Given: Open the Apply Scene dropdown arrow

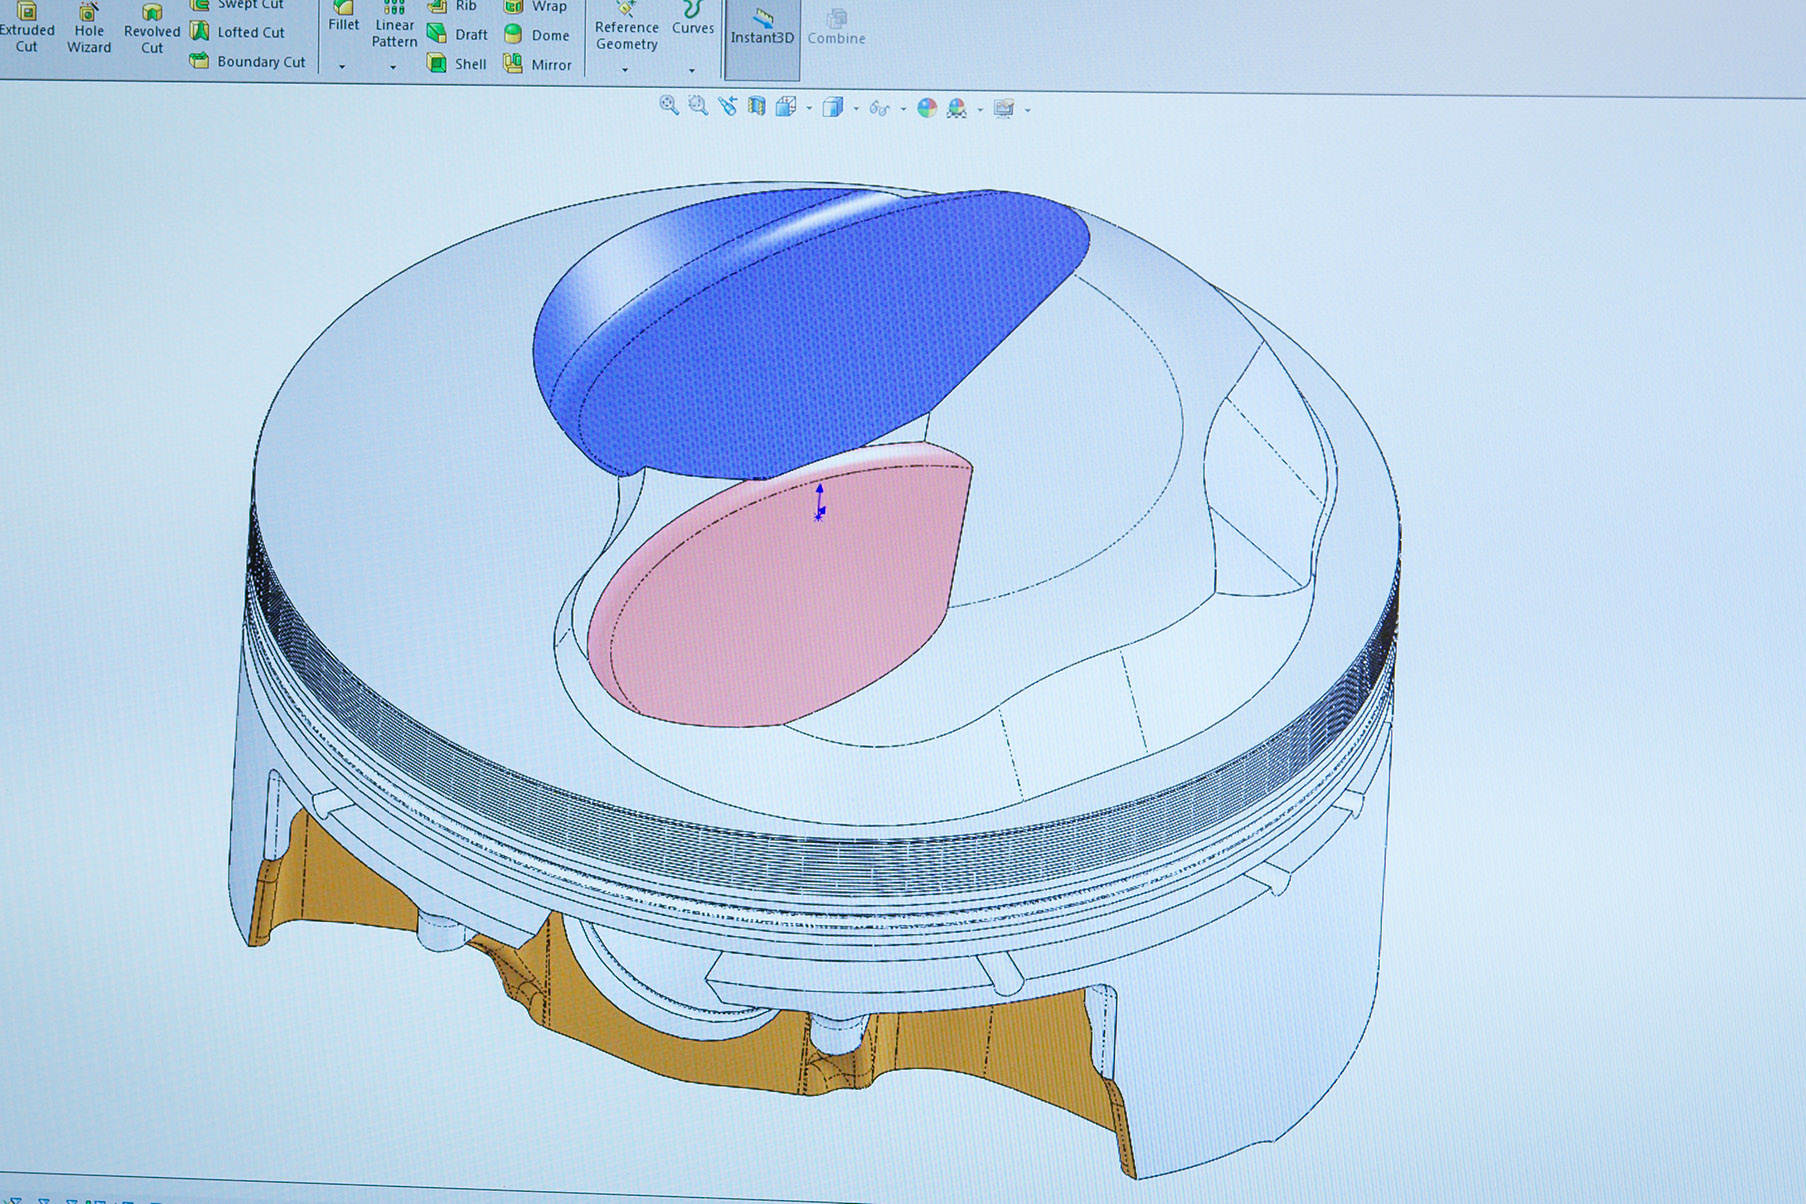Looking at the screenshot, I should pyautogui.click(x=980, y=110).
